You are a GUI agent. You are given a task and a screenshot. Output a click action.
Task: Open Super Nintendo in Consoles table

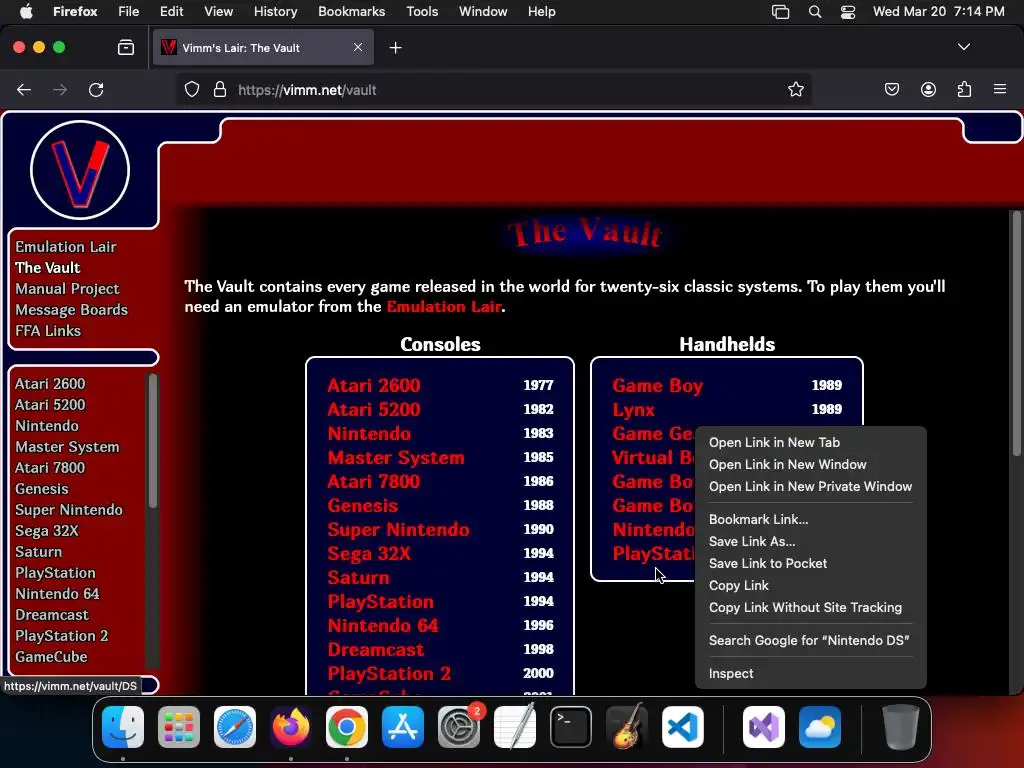398,530
